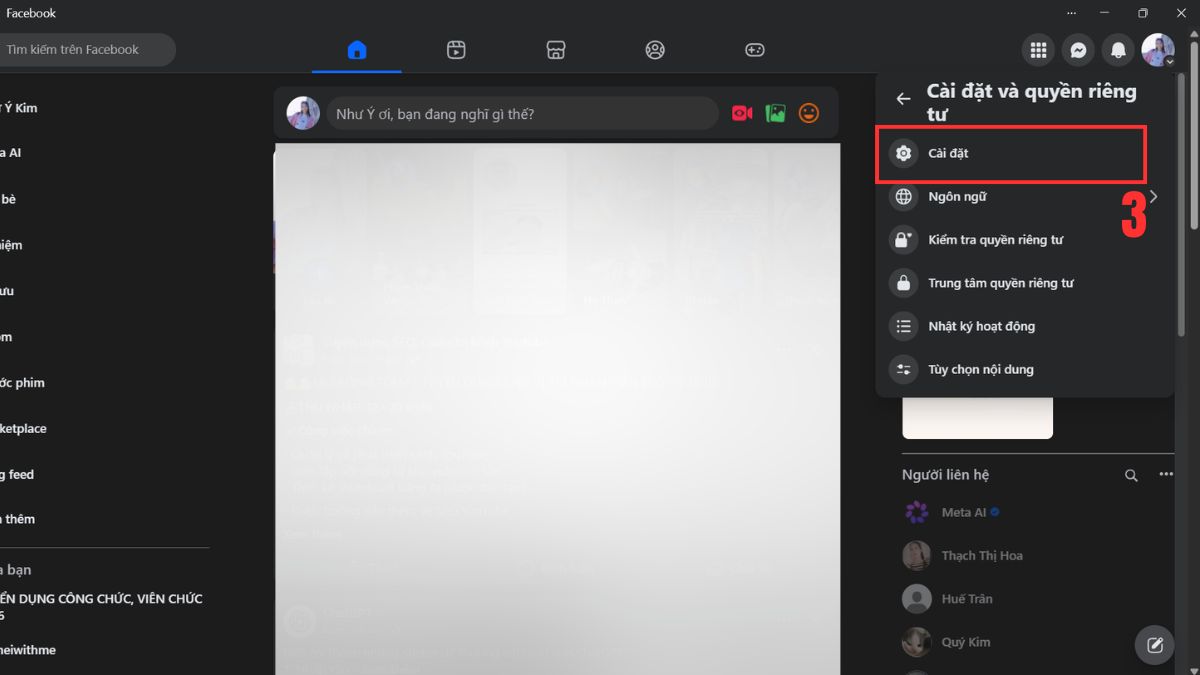Open the window title bar more-options ellipsis
The height and width of the screenshot is (675, 1200).
point(1071,13)
